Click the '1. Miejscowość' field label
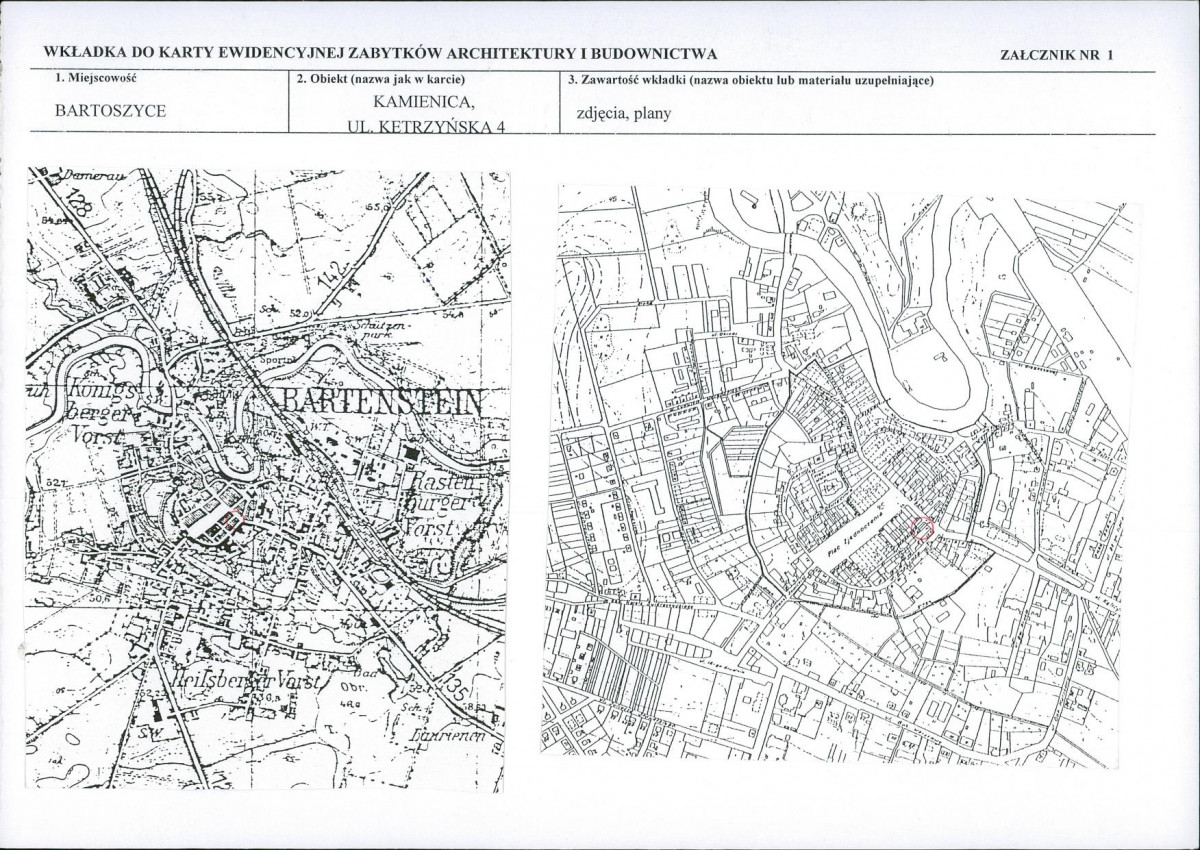This screenshot has width=1200, height=850. (95, 79)
